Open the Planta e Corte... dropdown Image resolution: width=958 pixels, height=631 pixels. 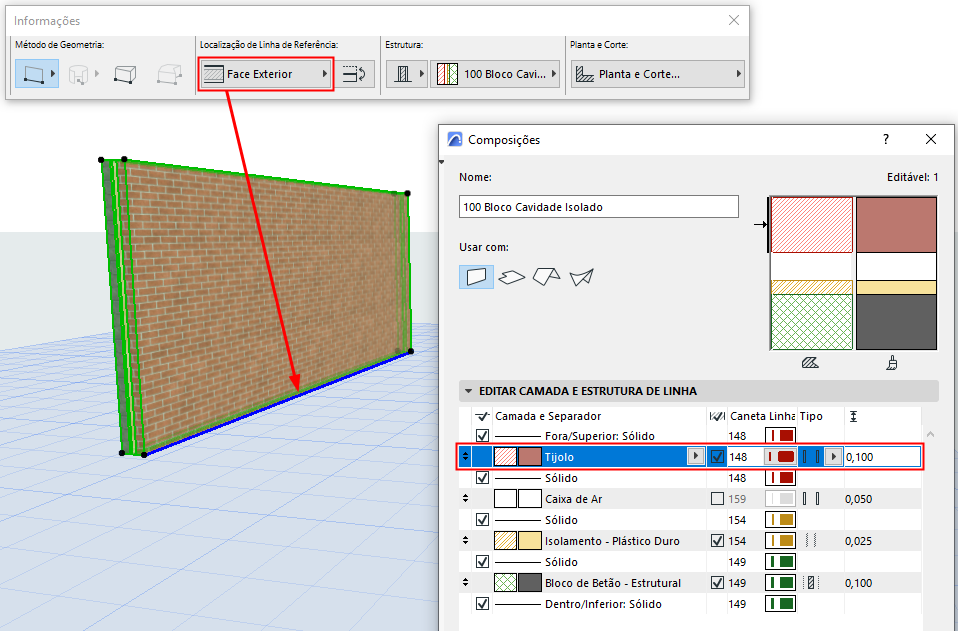point(657,74)
